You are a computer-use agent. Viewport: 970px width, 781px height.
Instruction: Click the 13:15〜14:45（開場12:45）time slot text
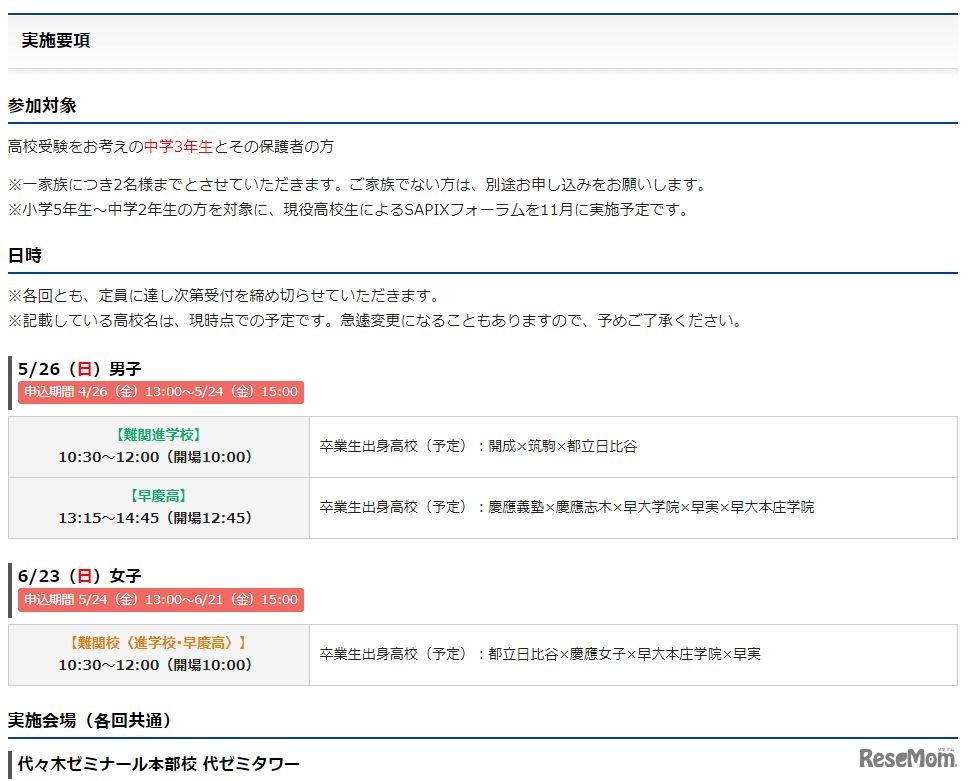pos(158,518)
